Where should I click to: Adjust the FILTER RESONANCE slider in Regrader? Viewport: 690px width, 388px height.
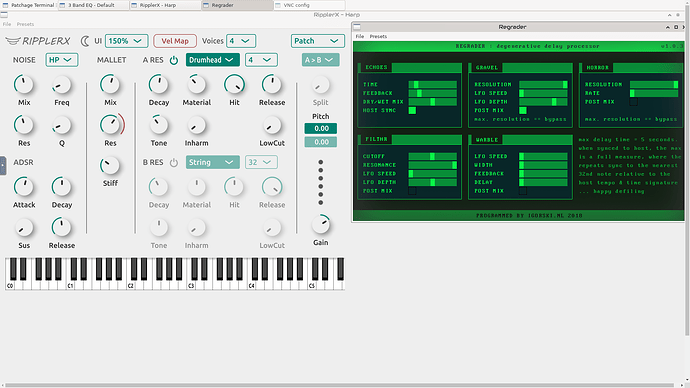pos(433,165)
